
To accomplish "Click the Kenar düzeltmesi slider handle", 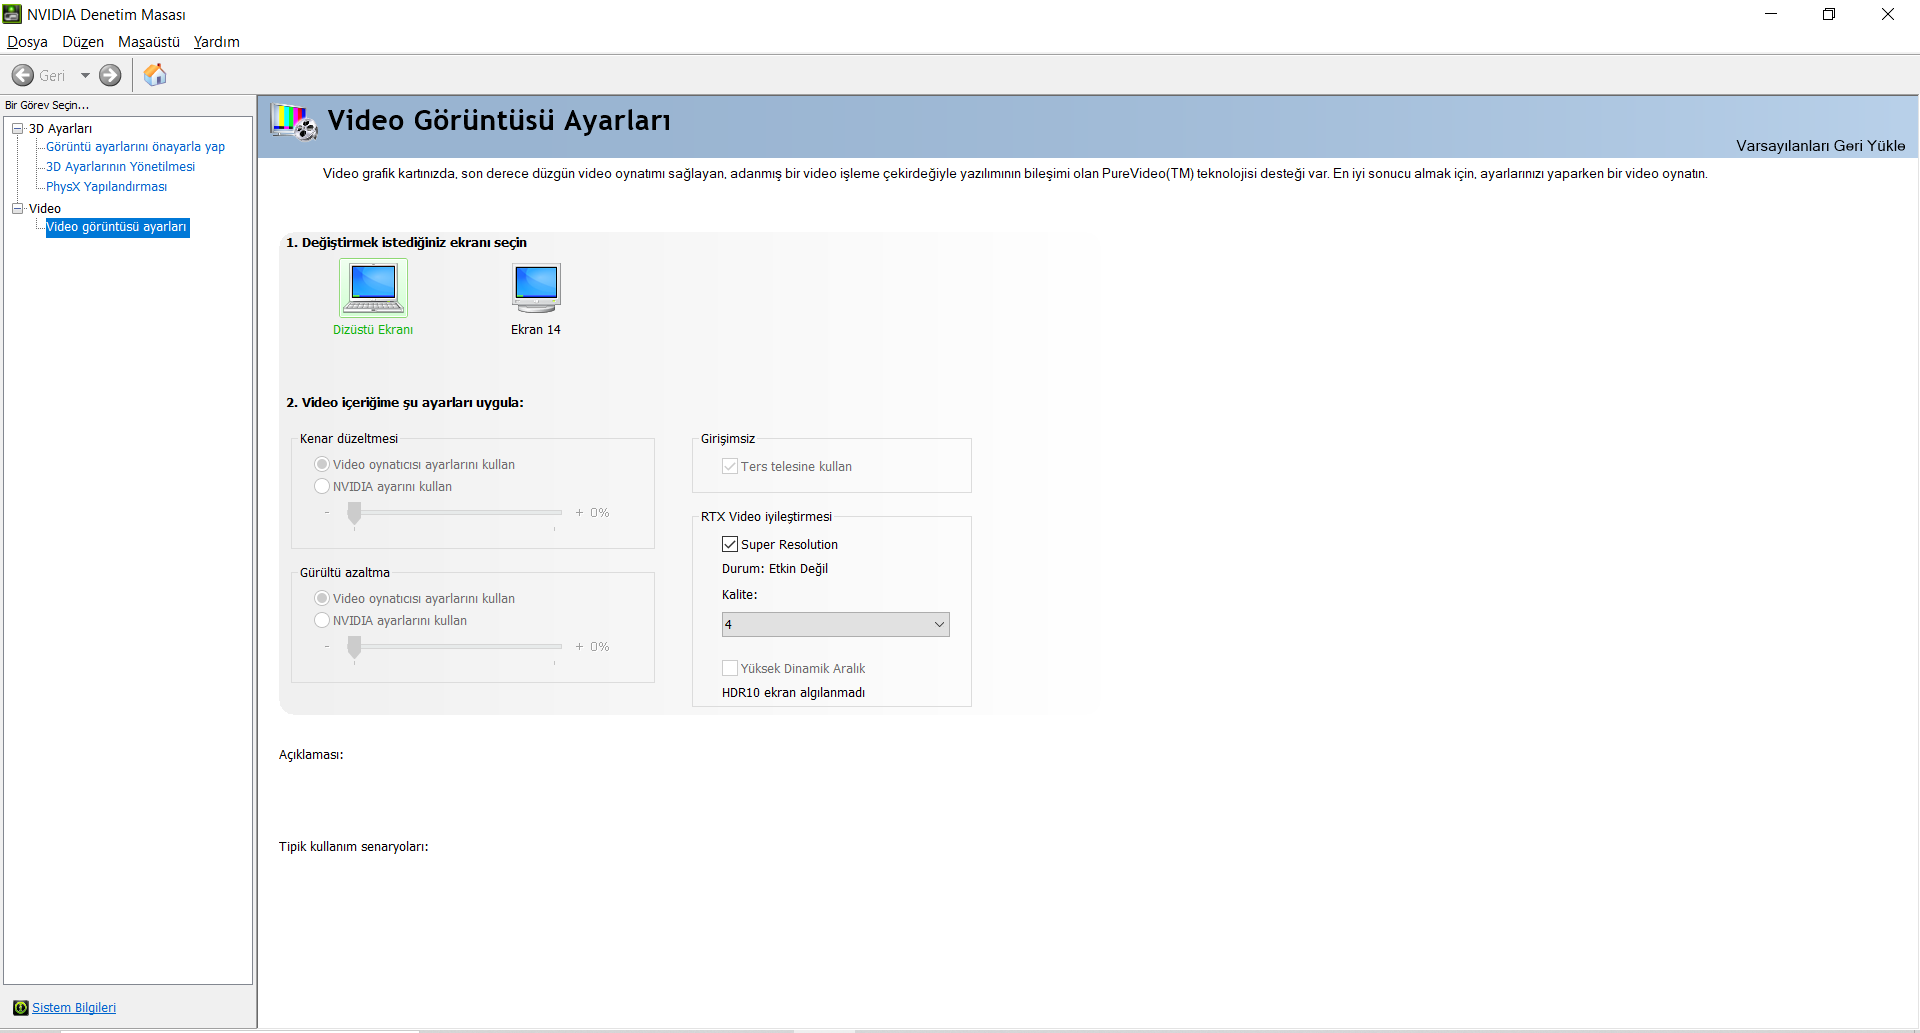I will (354, 513).
